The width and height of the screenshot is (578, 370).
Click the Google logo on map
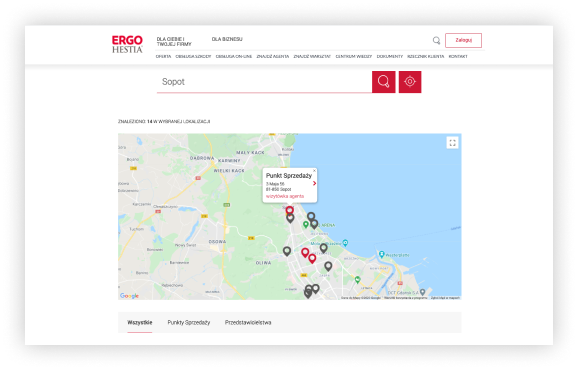129,296
